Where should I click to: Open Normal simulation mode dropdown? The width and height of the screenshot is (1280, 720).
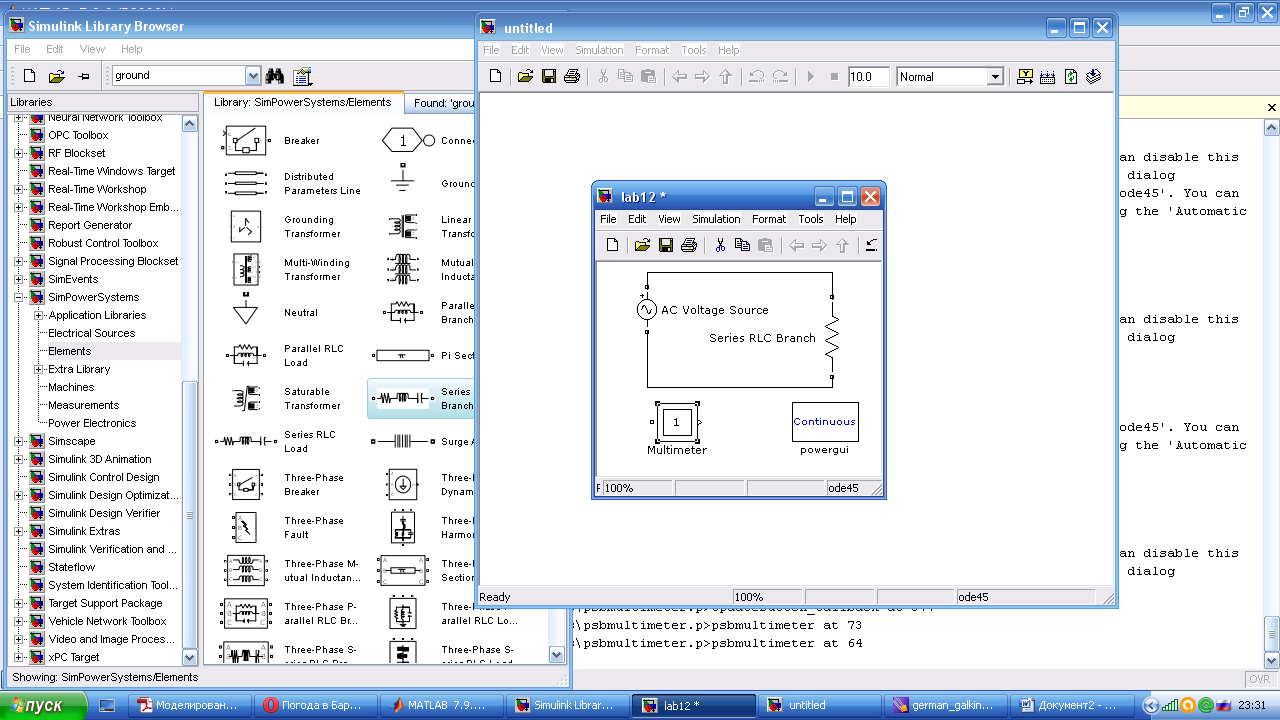pyautogui.click(x=995, y=77)
